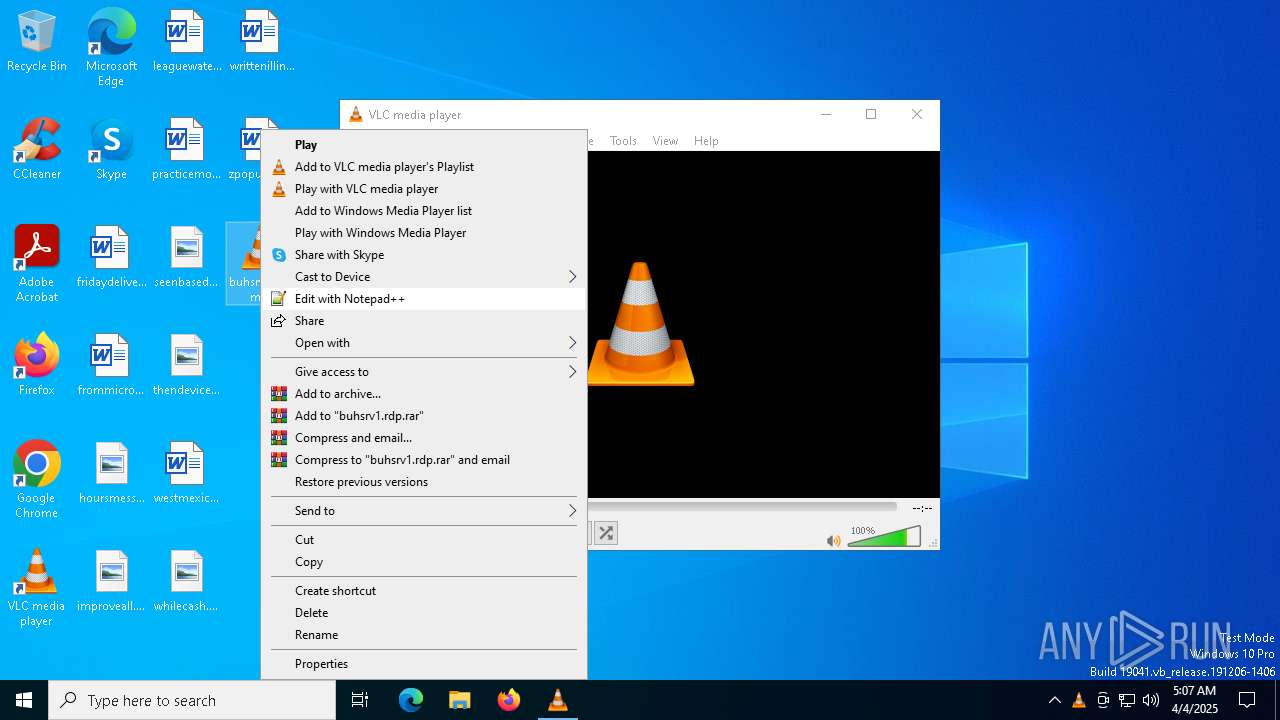
Task: Choose Add to "buhsrv1.rdp.rar"
Action: 424,416
